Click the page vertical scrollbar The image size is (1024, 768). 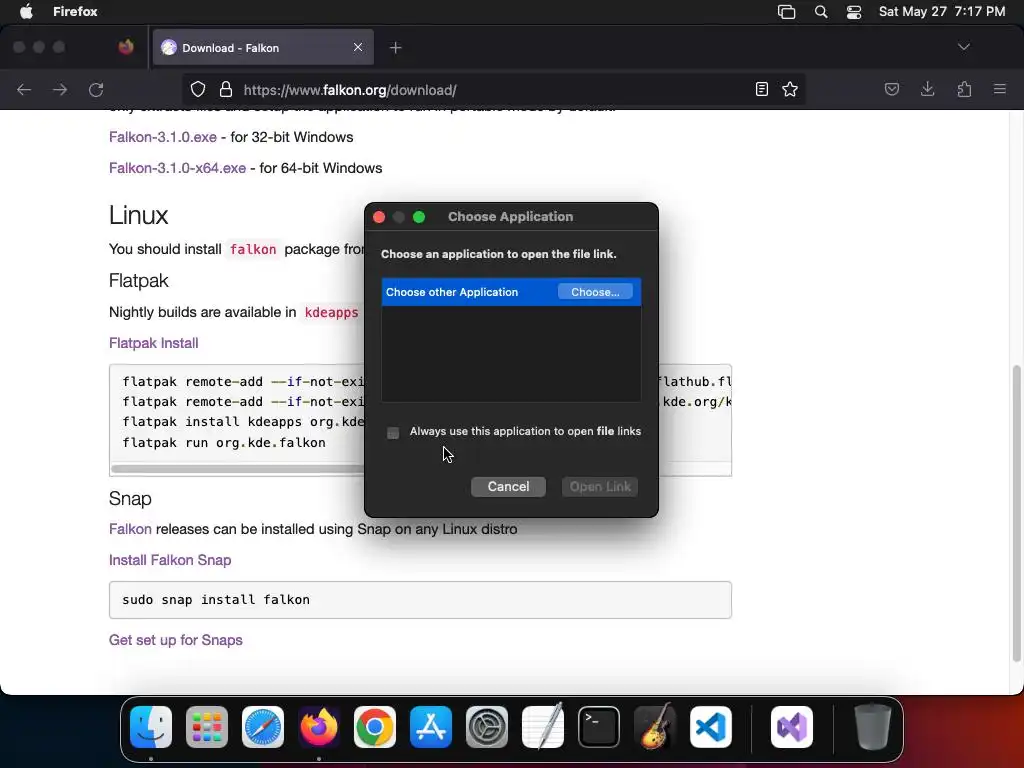(x=1016, y=513)
